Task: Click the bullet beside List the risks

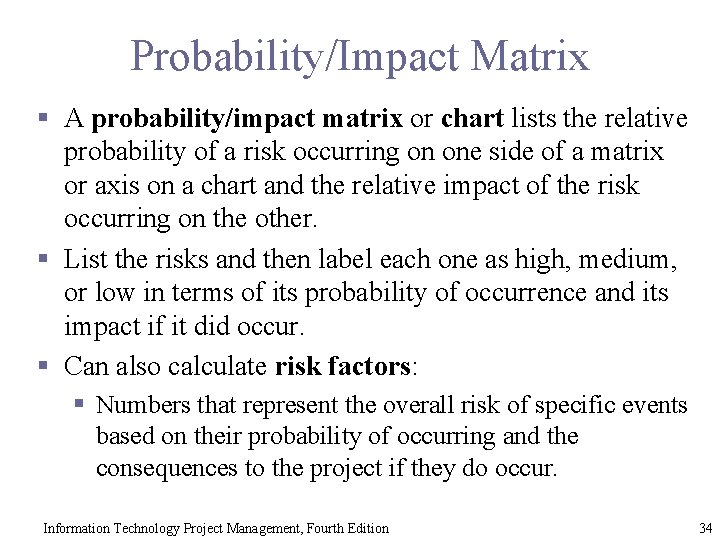Action: click(x=43, y=258)
